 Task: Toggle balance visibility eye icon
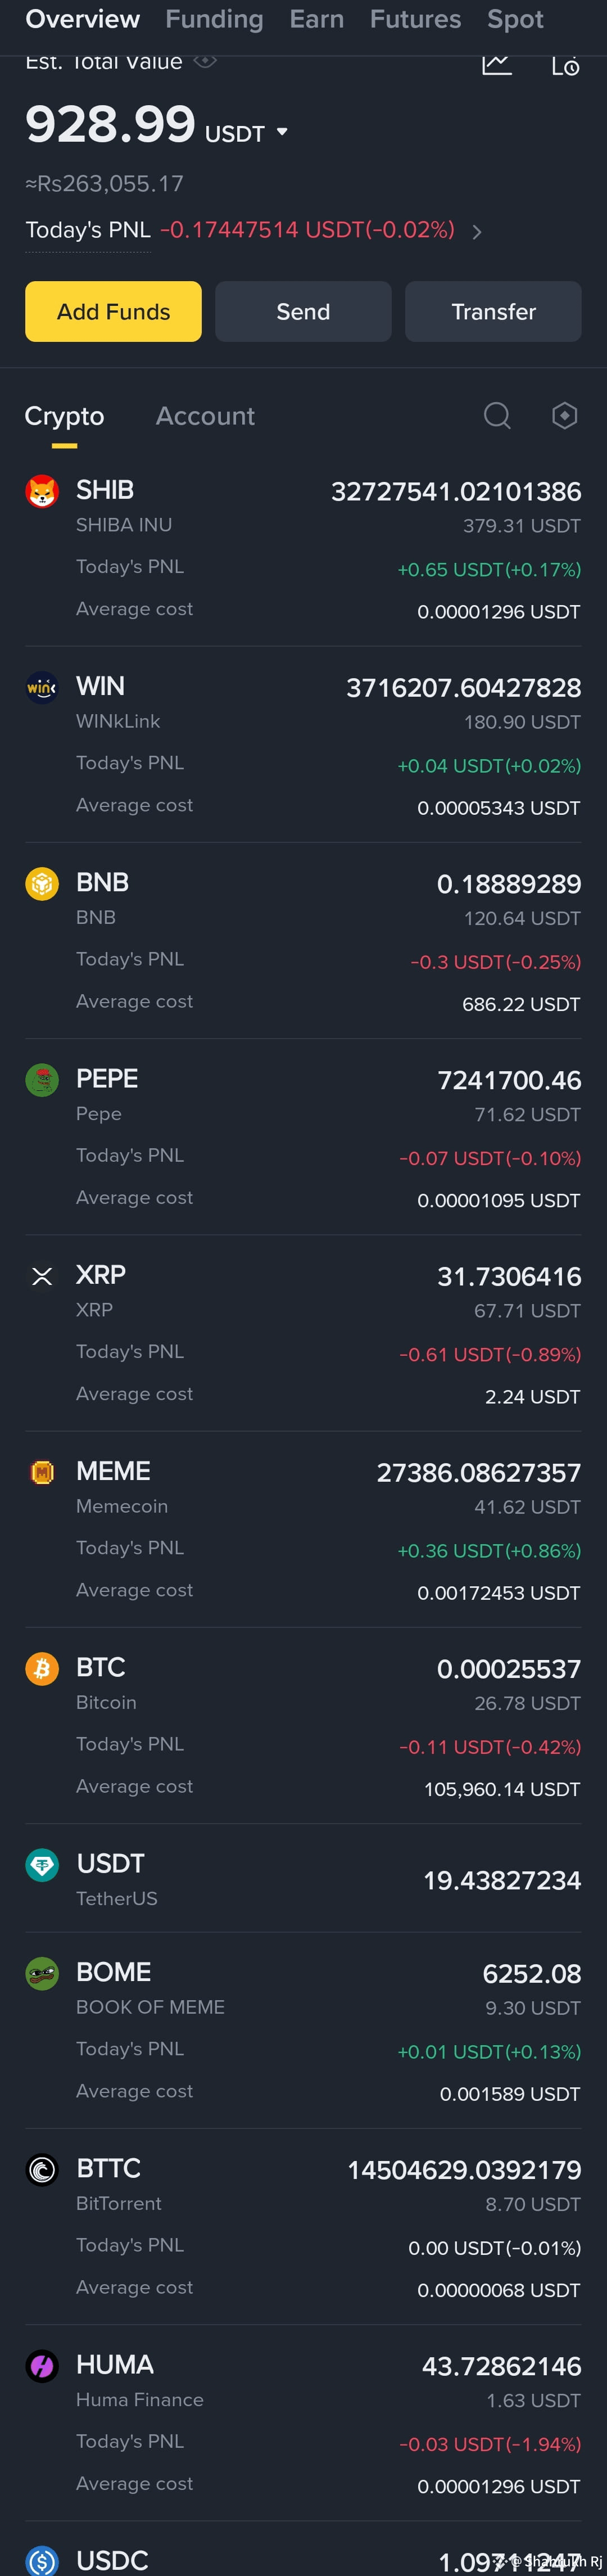point(205,61)
